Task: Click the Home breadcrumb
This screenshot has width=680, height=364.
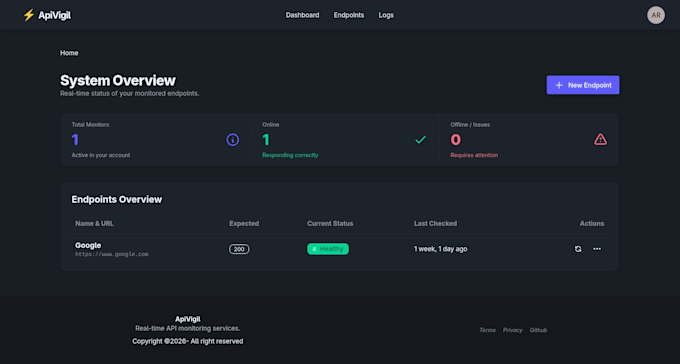Action: click(69, 53)
